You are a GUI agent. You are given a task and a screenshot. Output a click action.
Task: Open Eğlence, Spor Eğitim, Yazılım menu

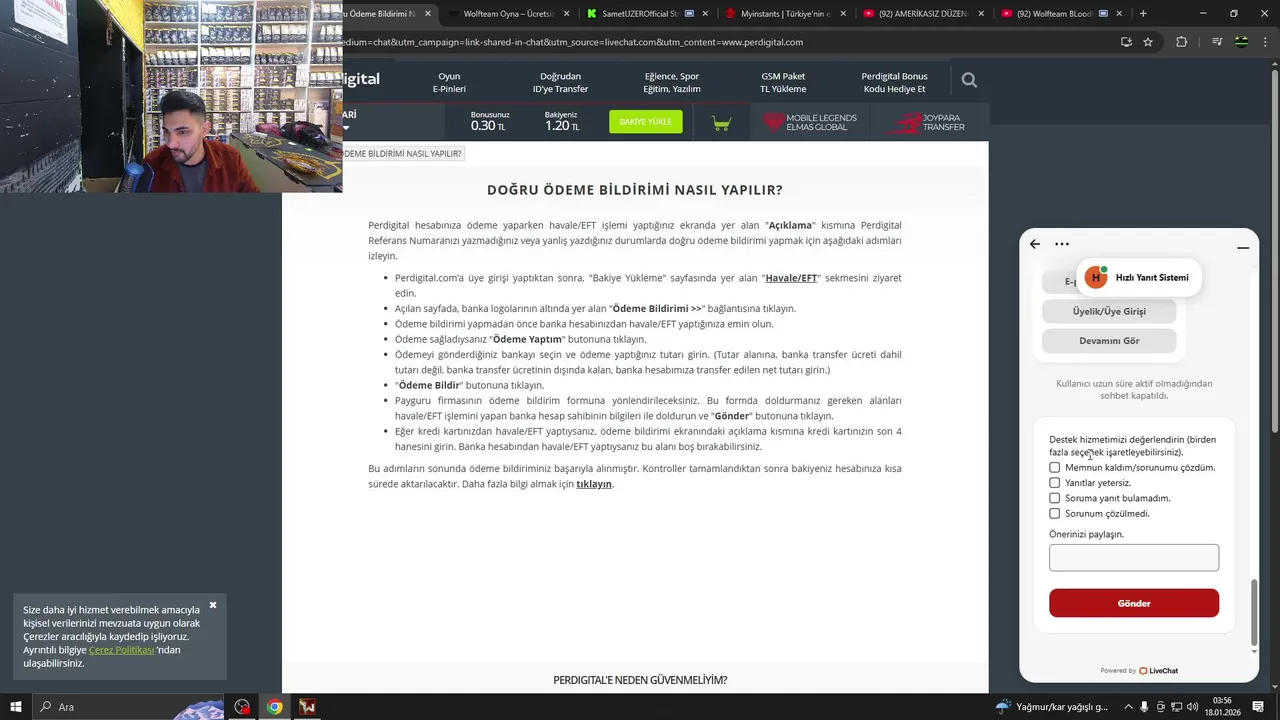click(x=672, y=82)
